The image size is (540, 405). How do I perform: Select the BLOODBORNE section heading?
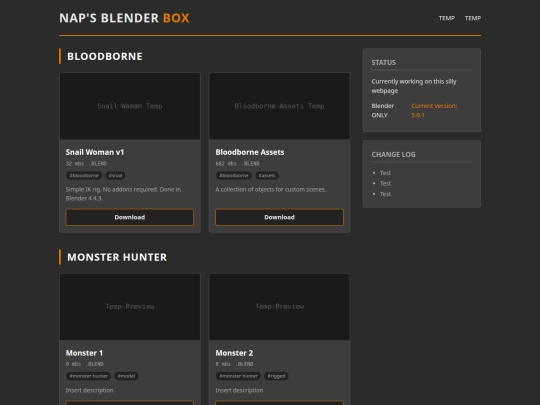pyautogui.click(x=105, y=56)
